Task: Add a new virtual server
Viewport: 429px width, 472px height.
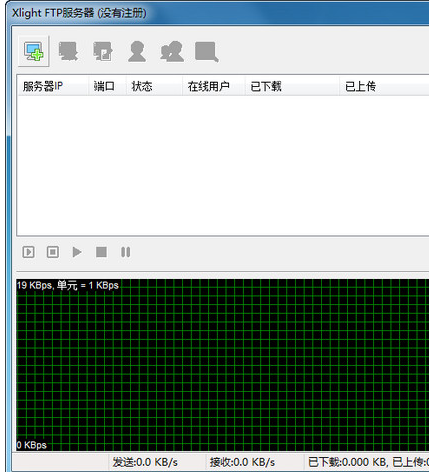Action: tap(34, 51)
